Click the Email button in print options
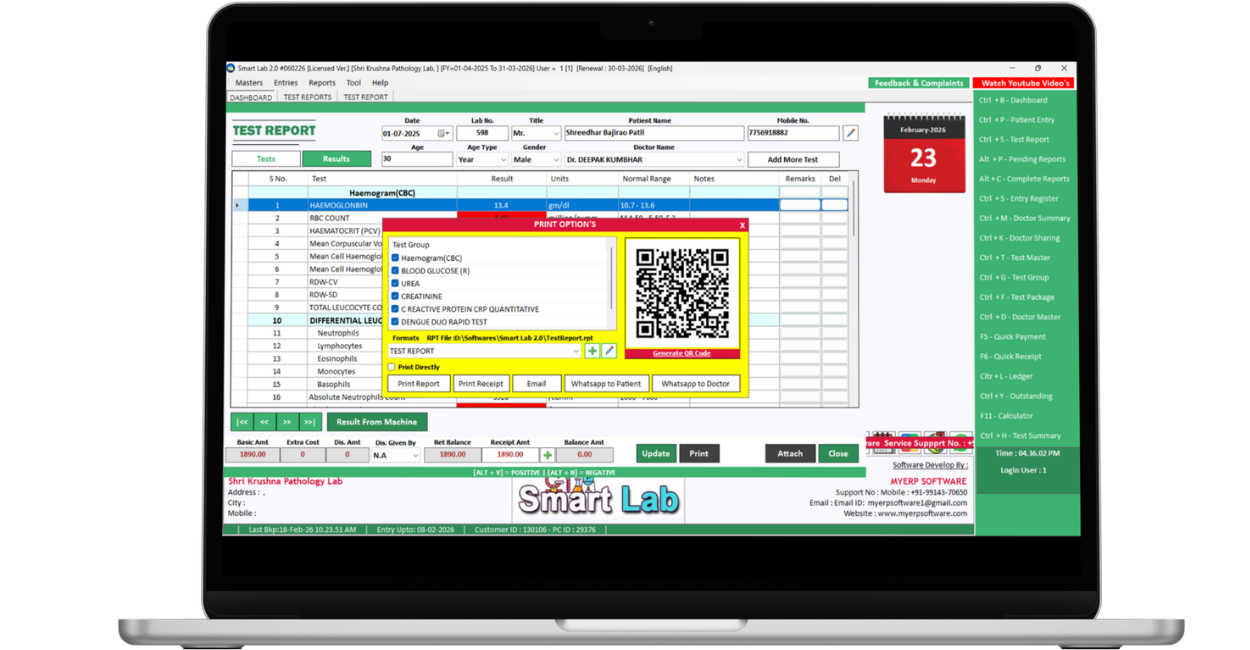This screenshot has width=1250, height=650. 536,384
